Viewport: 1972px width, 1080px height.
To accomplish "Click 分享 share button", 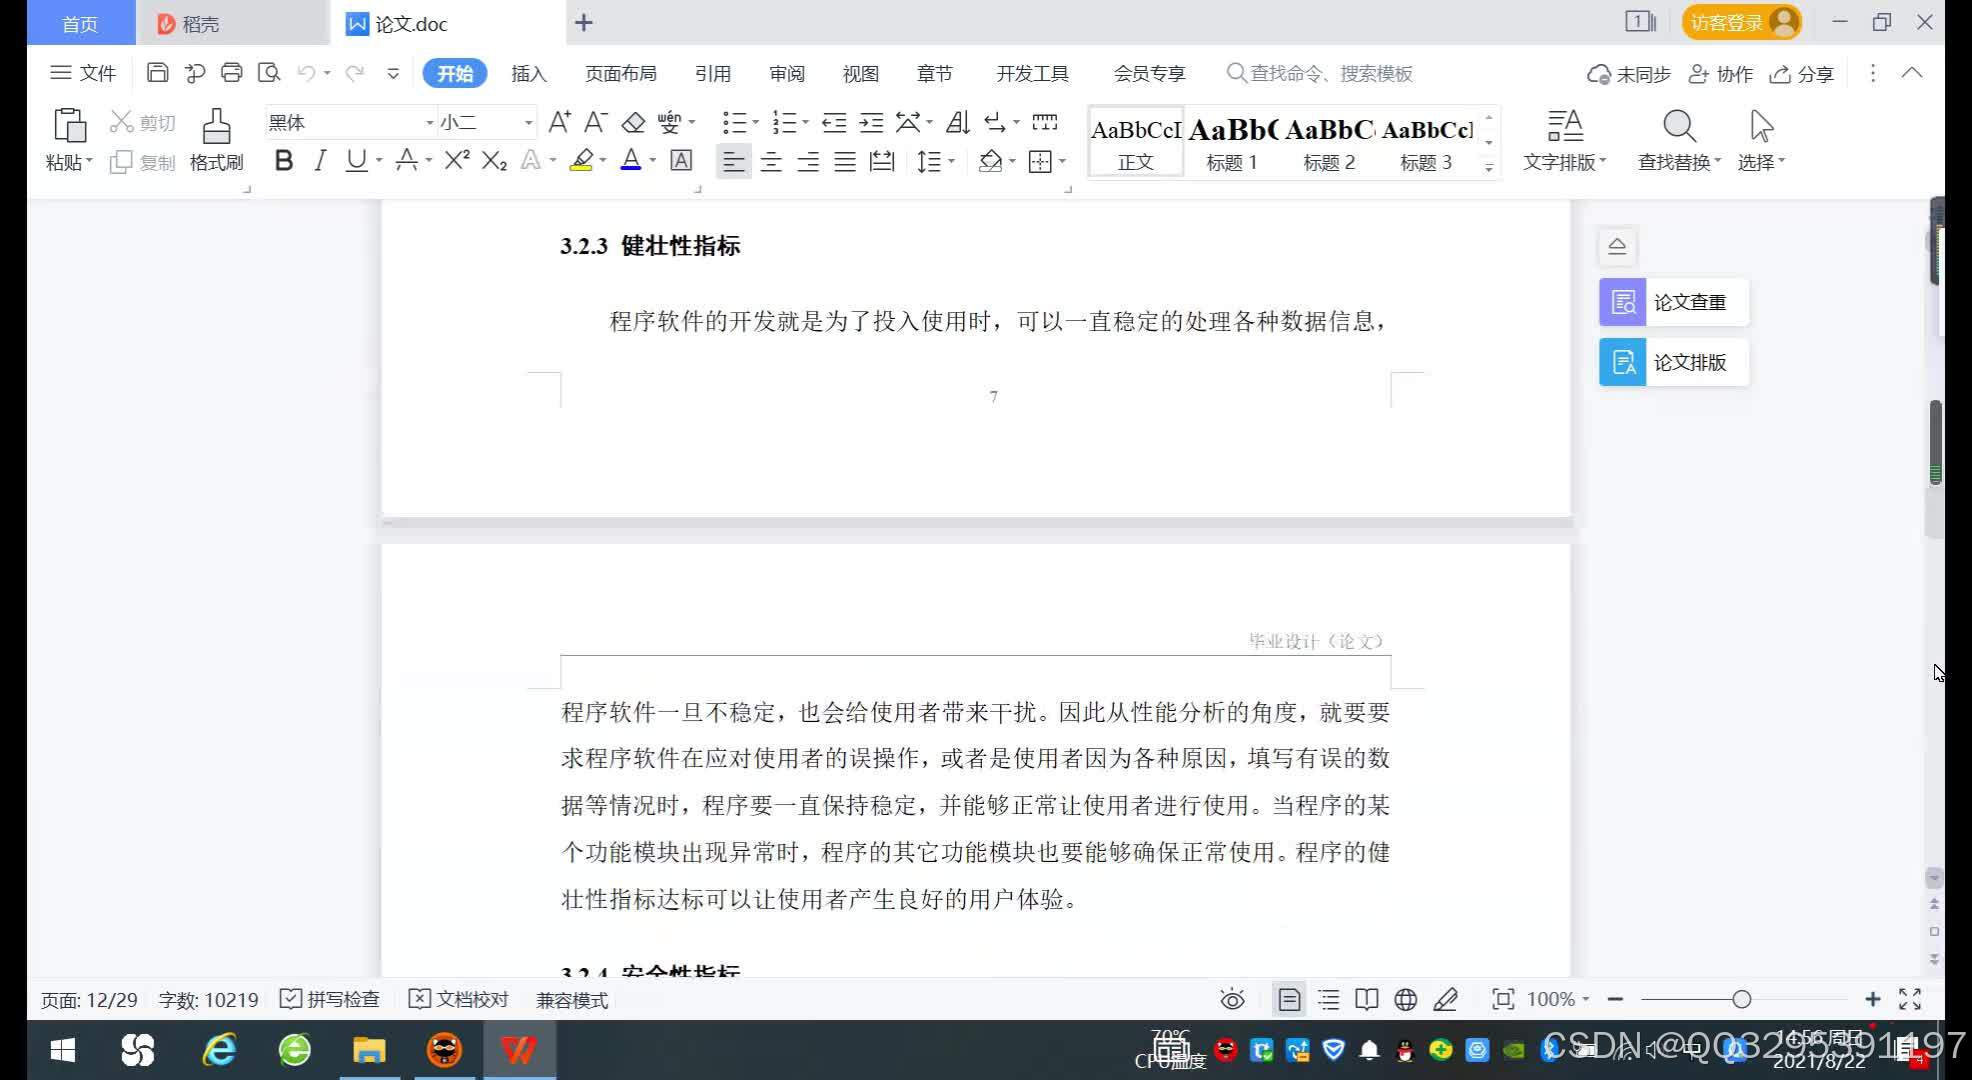I will pos(1802,74).
